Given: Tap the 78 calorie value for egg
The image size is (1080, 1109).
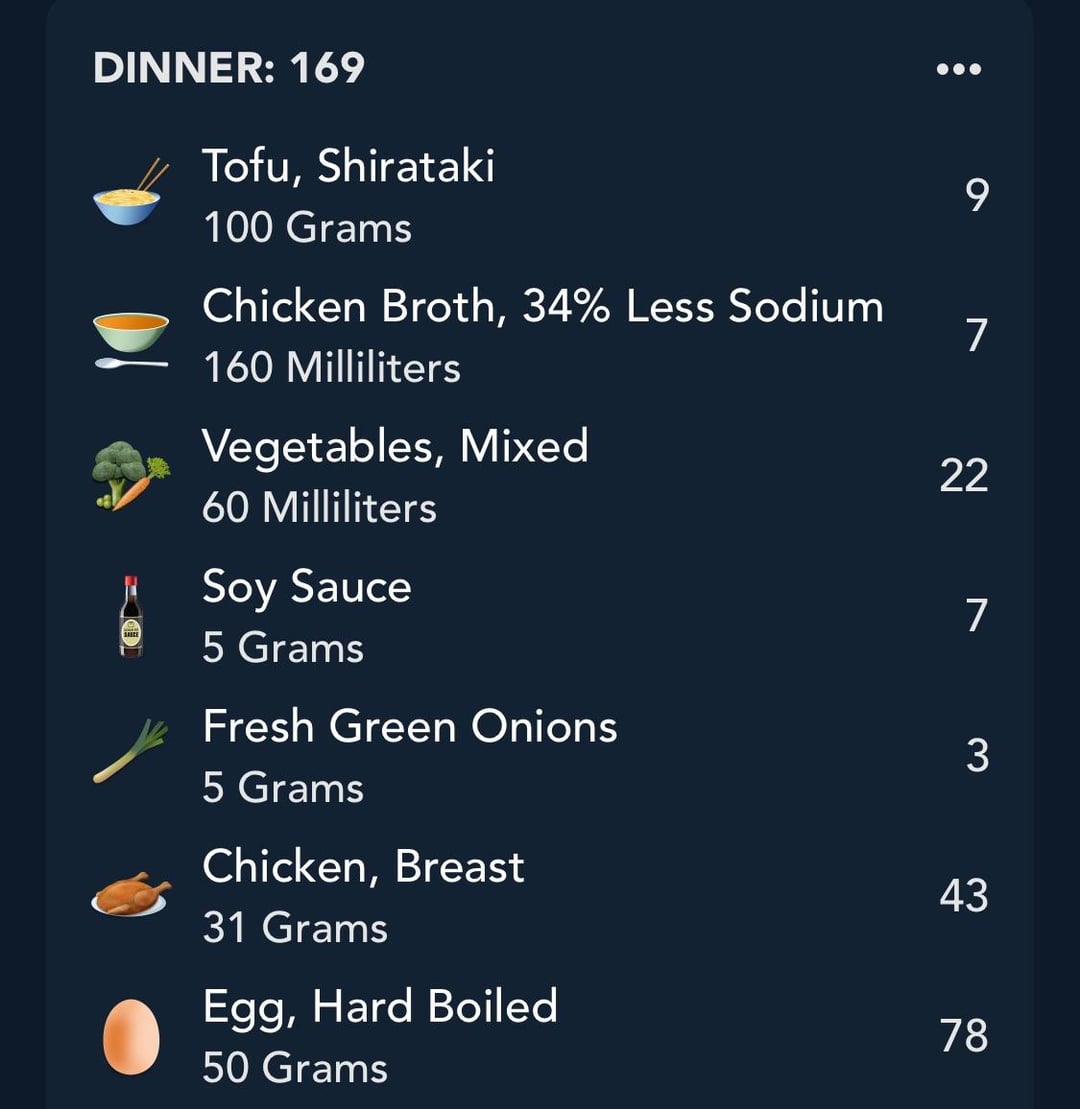Looking at the screenshot, I should pos(963,1035).
